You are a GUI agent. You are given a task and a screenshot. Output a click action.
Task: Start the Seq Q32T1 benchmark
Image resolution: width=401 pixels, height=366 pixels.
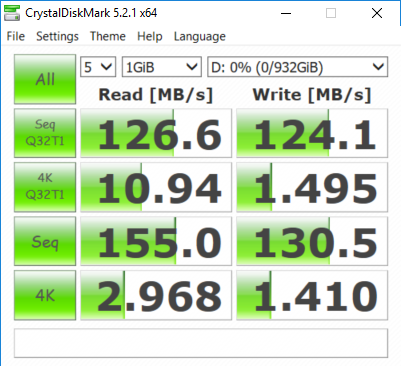tap(45, 133)
